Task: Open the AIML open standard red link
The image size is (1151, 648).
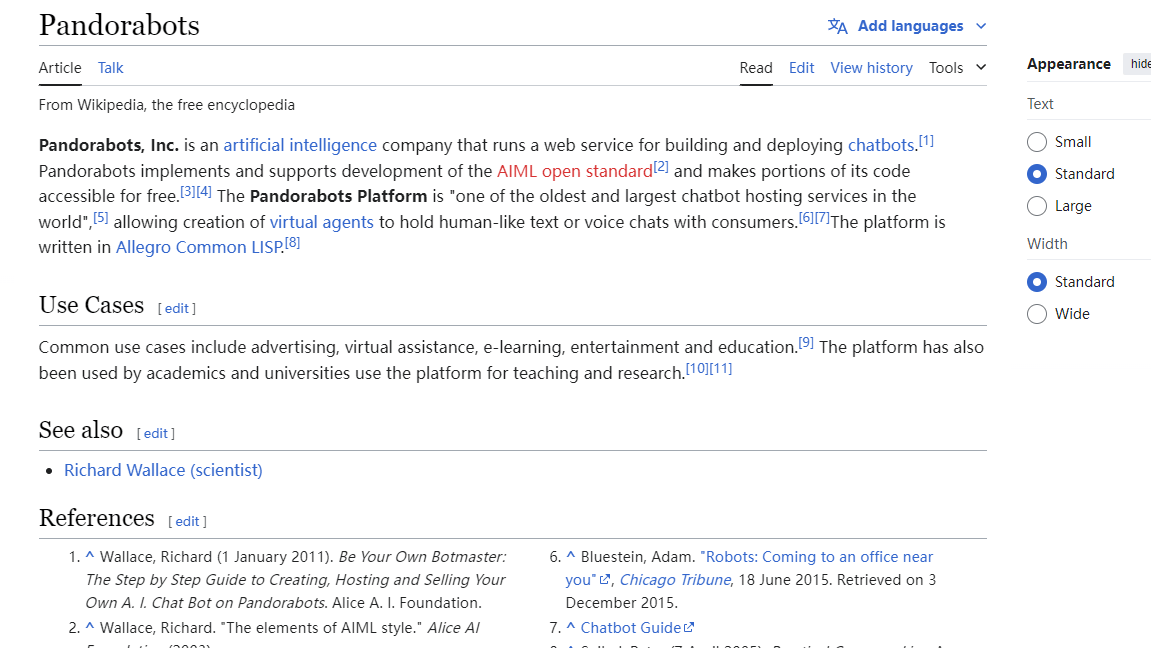Action: [x=575, y=171]
